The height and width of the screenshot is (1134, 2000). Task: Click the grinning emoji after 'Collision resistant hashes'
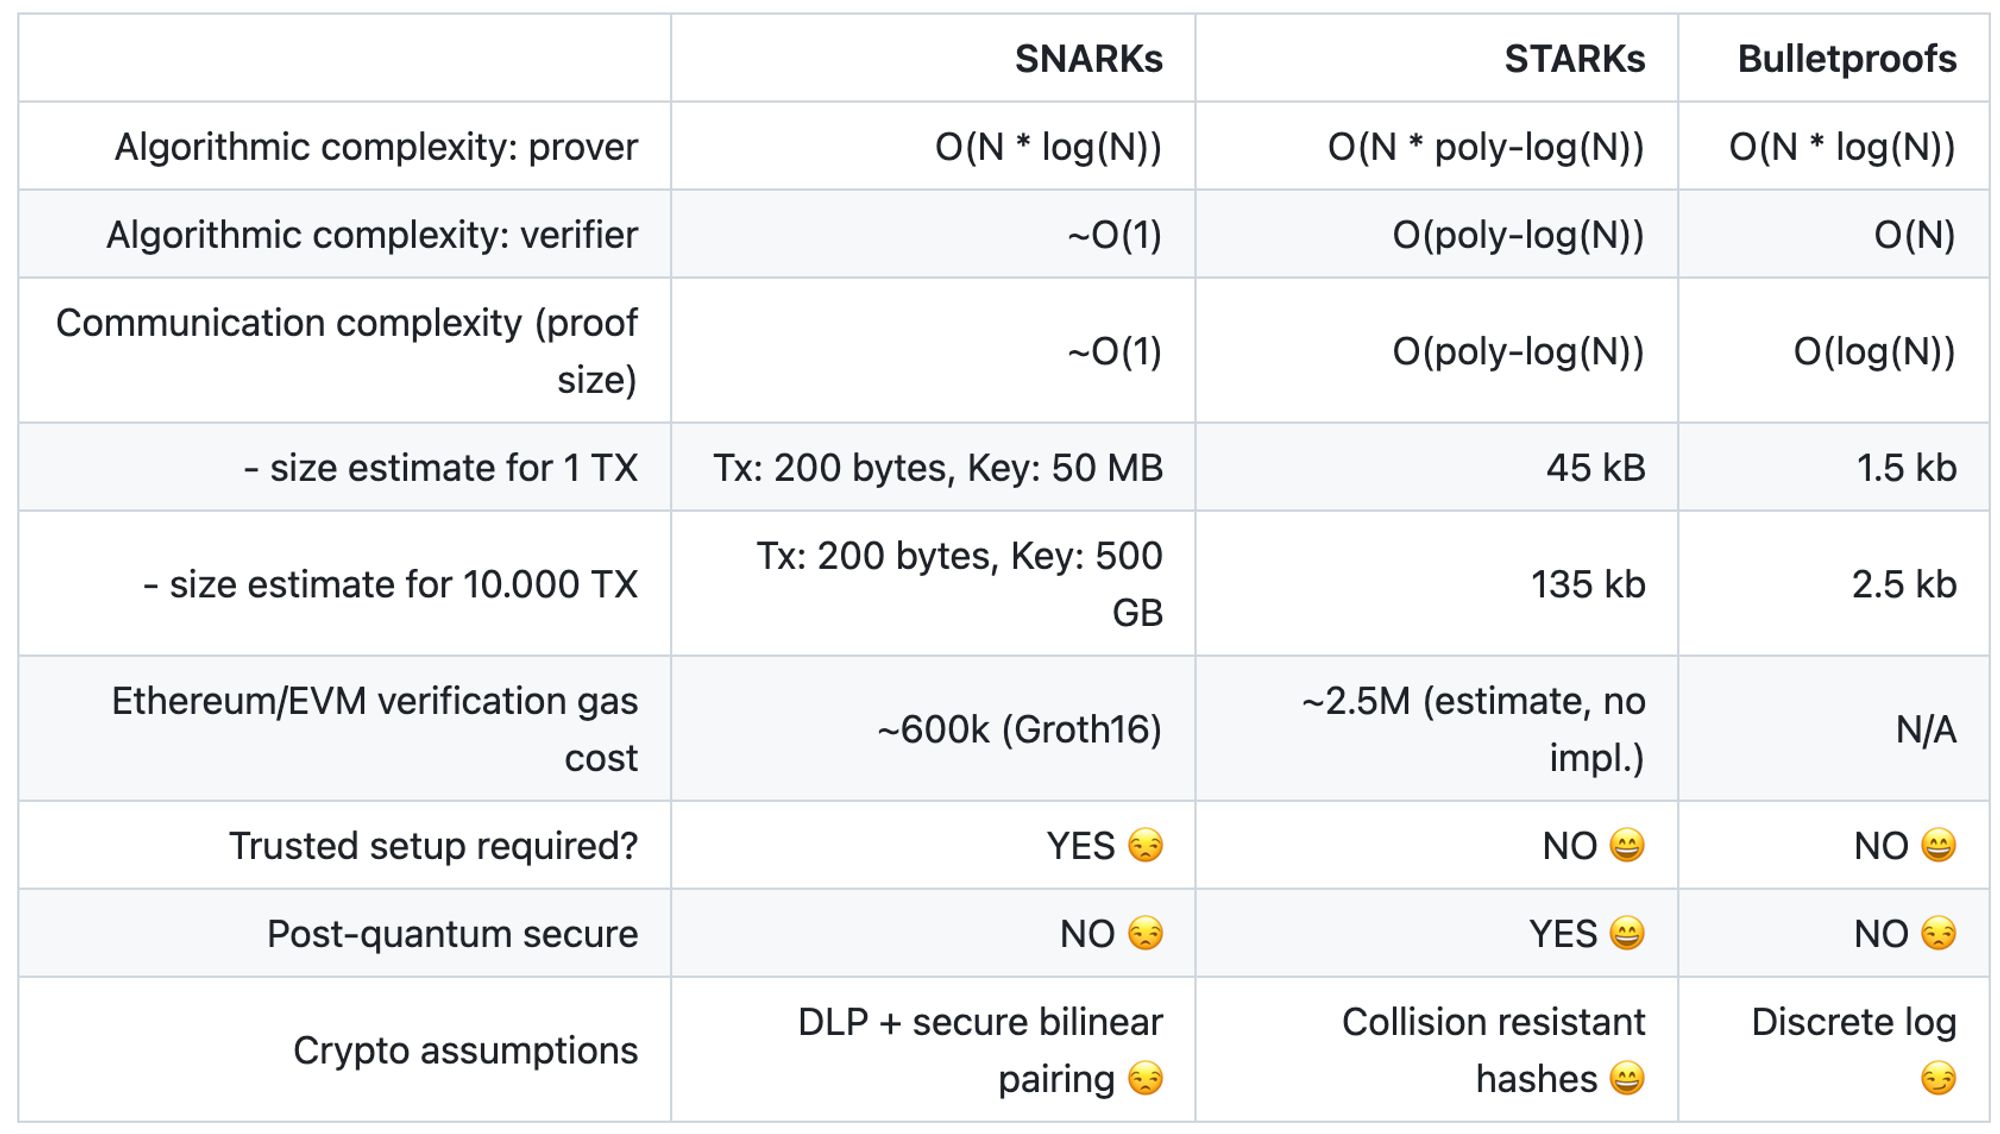coord(1627,1079)
